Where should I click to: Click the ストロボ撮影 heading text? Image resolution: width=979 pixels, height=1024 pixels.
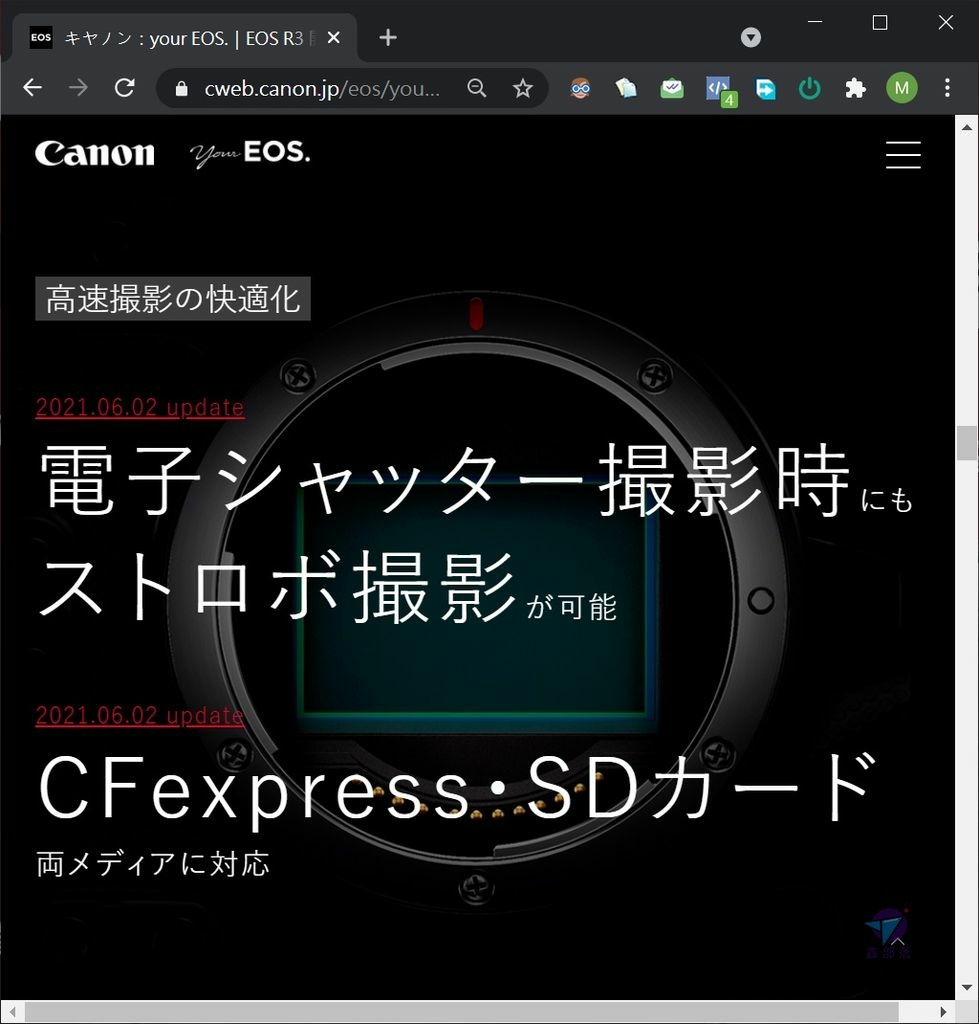(279, 586)
